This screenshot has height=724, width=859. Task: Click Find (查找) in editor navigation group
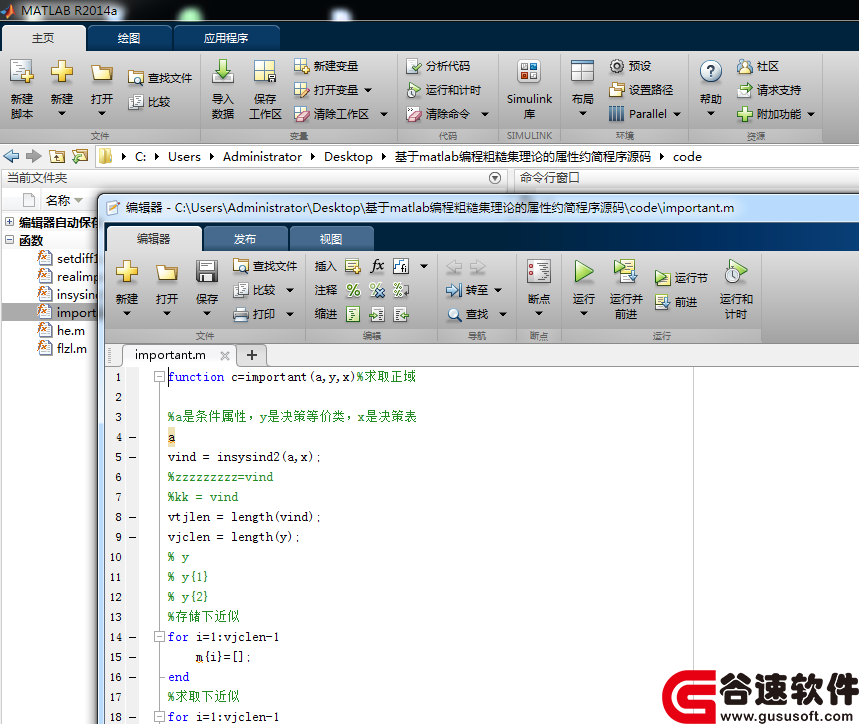coord(468,314)
